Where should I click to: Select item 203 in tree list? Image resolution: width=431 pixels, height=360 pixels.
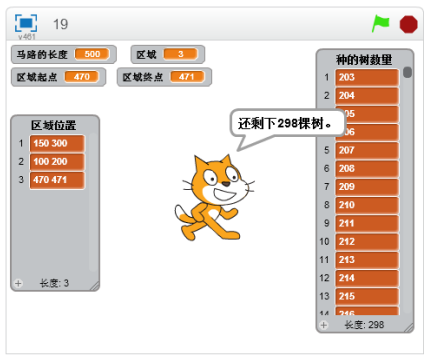367,77
